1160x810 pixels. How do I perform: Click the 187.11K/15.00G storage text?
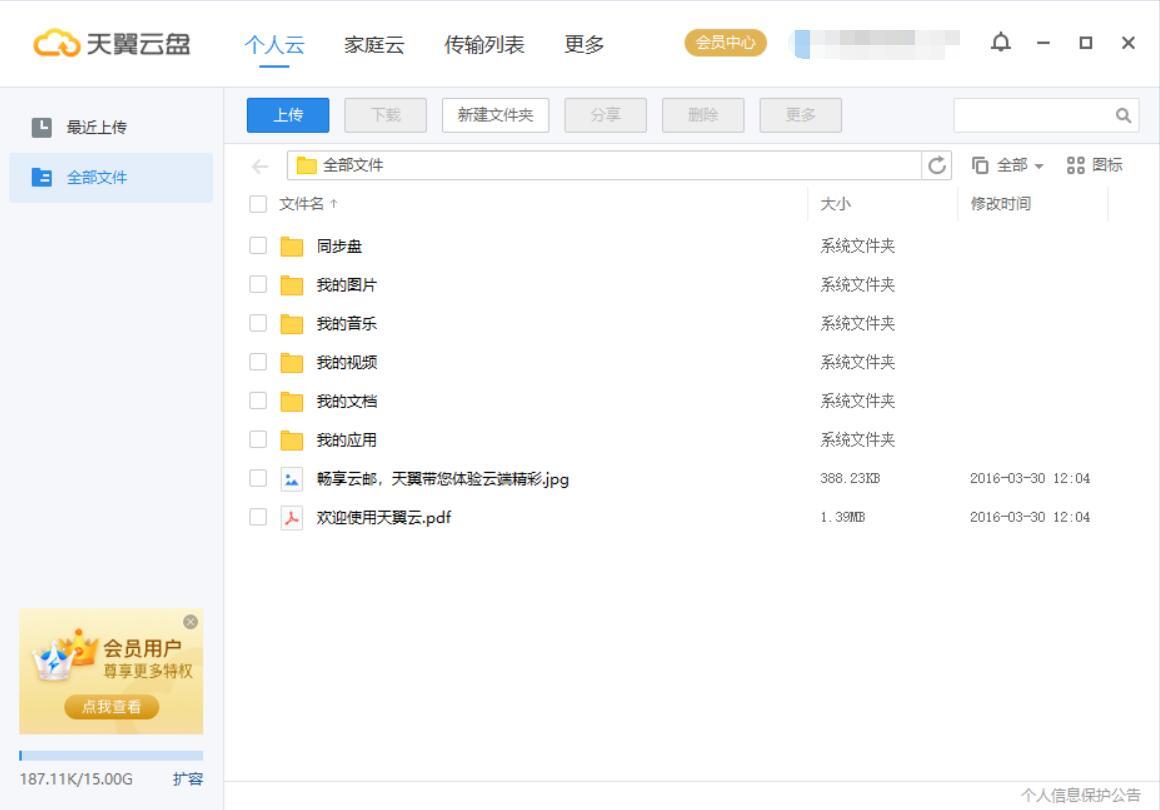(76, 779)
